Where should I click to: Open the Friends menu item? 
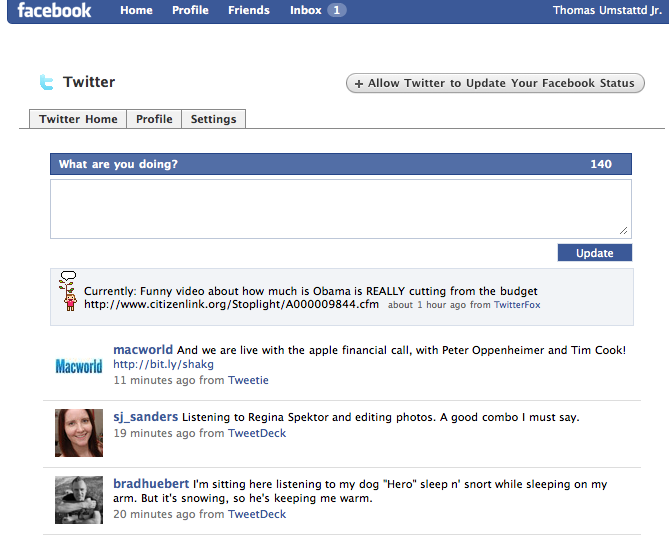click(x=249, y=10)
